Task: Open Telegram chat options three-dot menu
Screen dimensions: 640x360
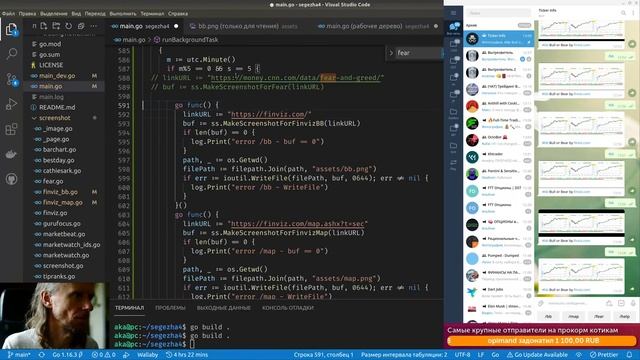Action: click(633, 13)
